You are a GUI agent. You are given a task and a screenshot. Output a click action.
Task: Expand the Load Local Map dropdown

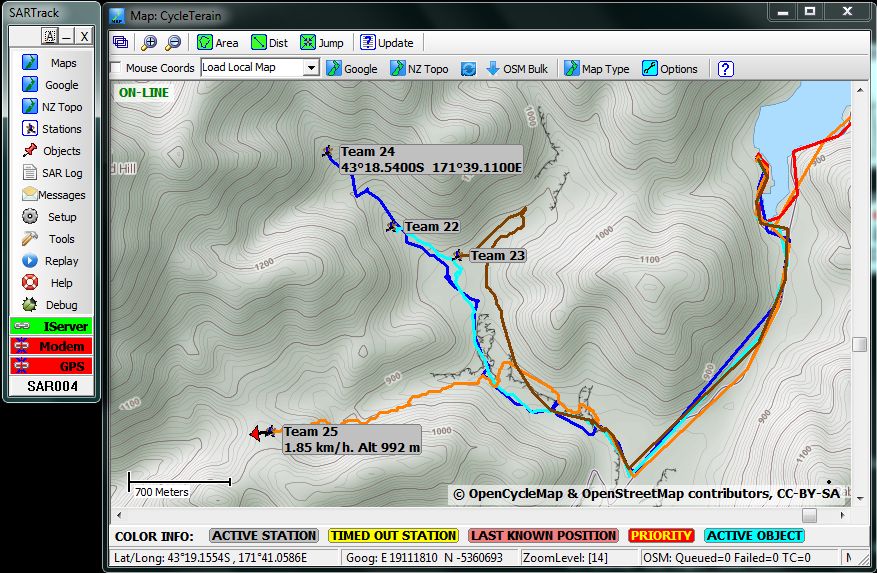click(311, 68)
